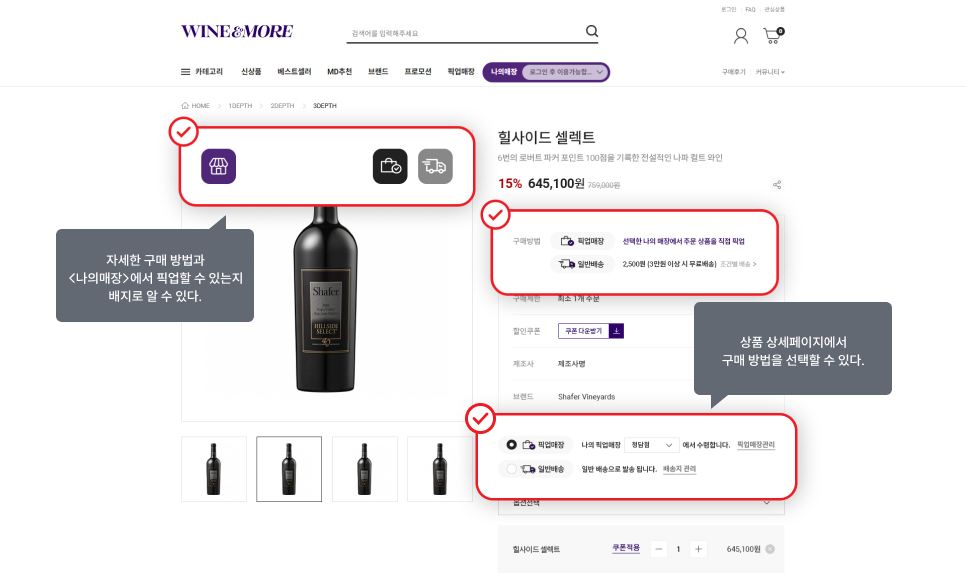The width and height of the screenshot is (966, 586).
Task: Click the 일반배송 badge in 구매방법 row
Action: 582,264
